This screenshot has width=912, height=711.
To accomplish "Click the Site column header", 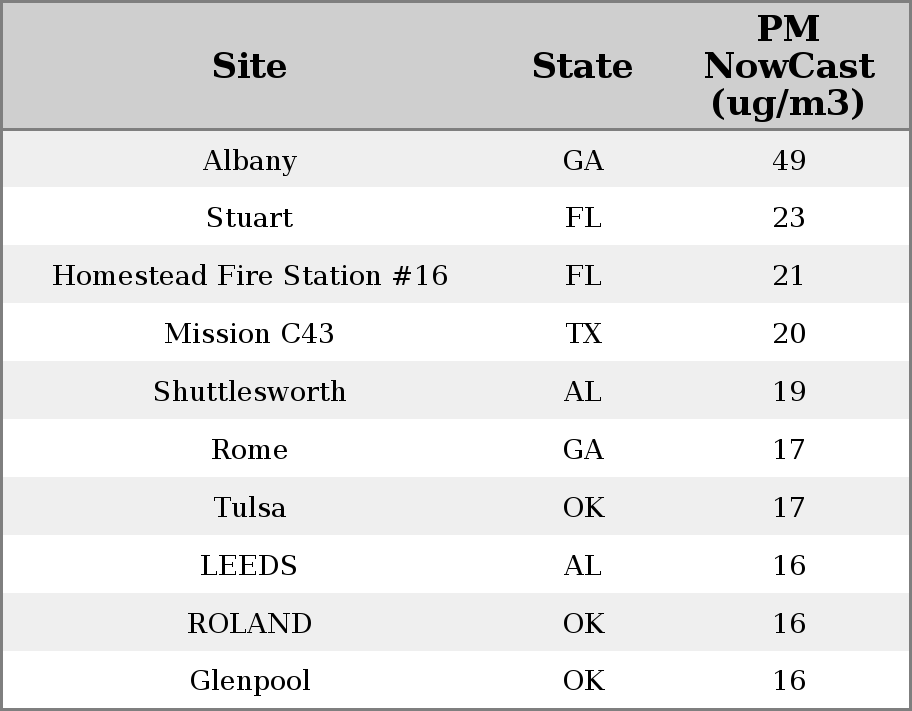I will [x=250, y=66].
